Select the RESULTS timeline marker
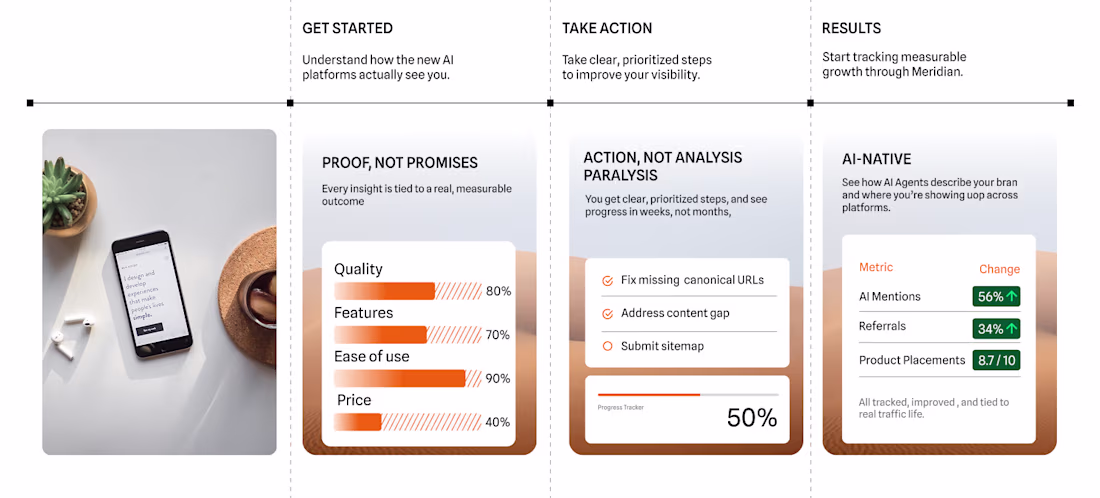Screen dimensions: 1100x498 tap(810, 103)
